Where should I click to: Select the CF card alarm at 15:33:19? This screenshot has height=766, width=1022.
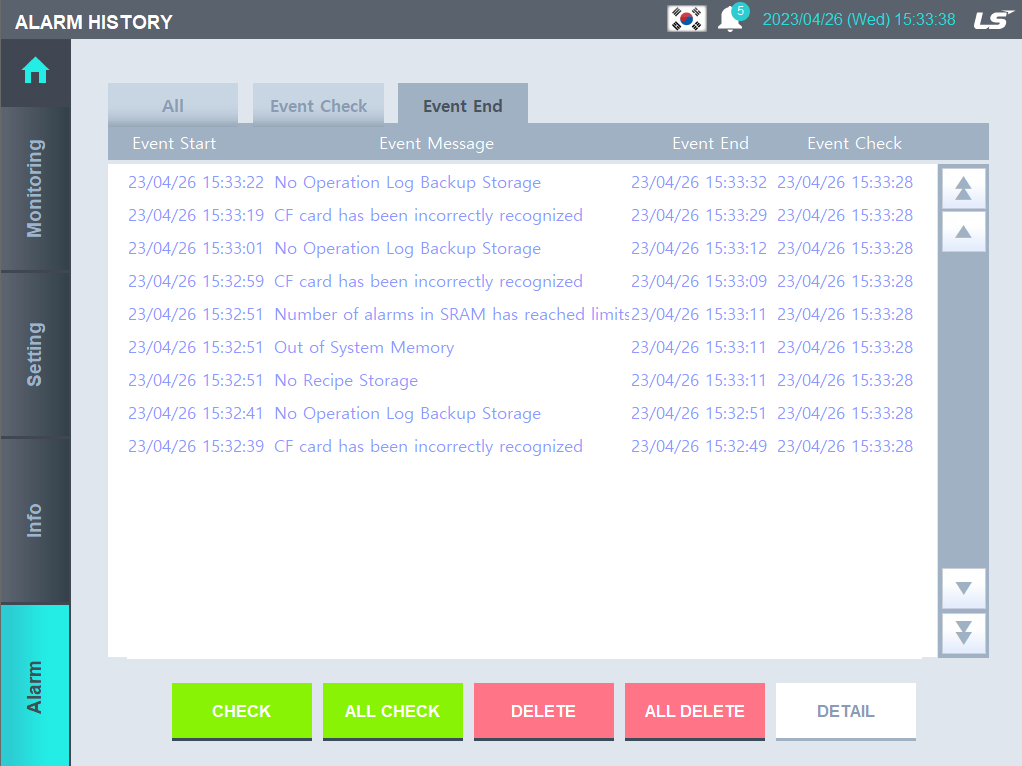[521, 215]
